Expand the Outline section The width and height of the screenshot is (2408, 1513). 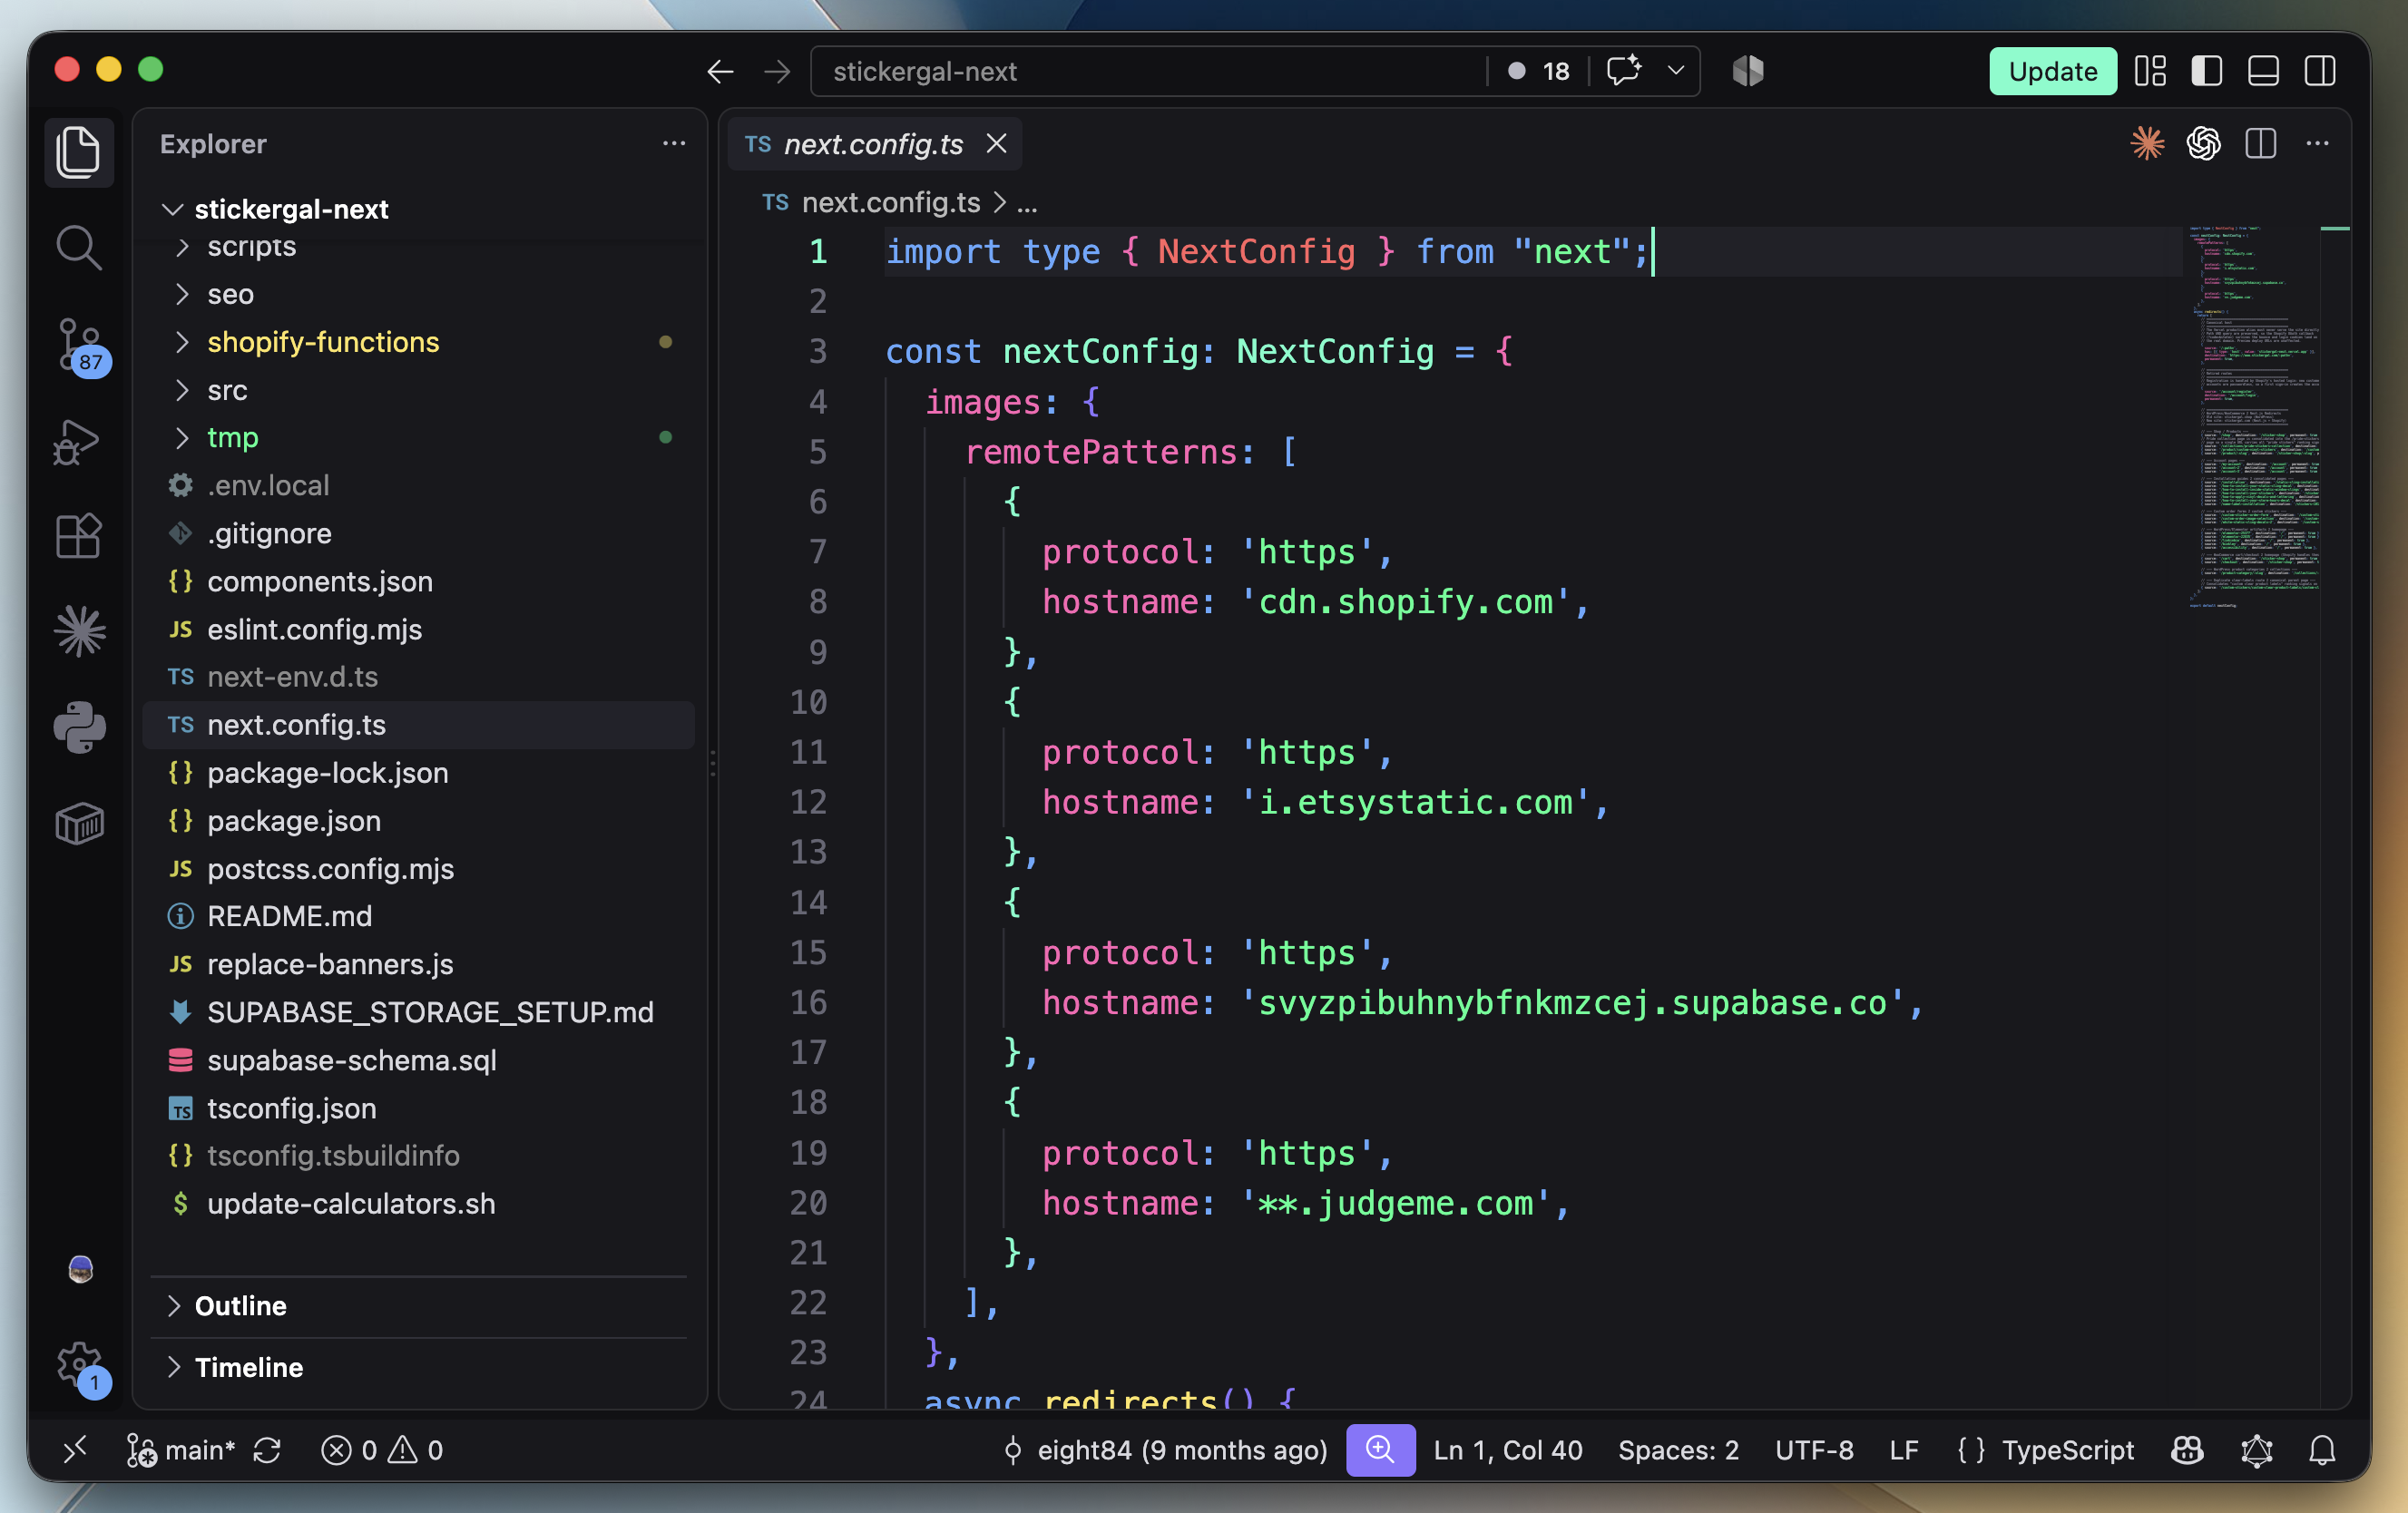pyautogui.click(x=418, y=1306)
